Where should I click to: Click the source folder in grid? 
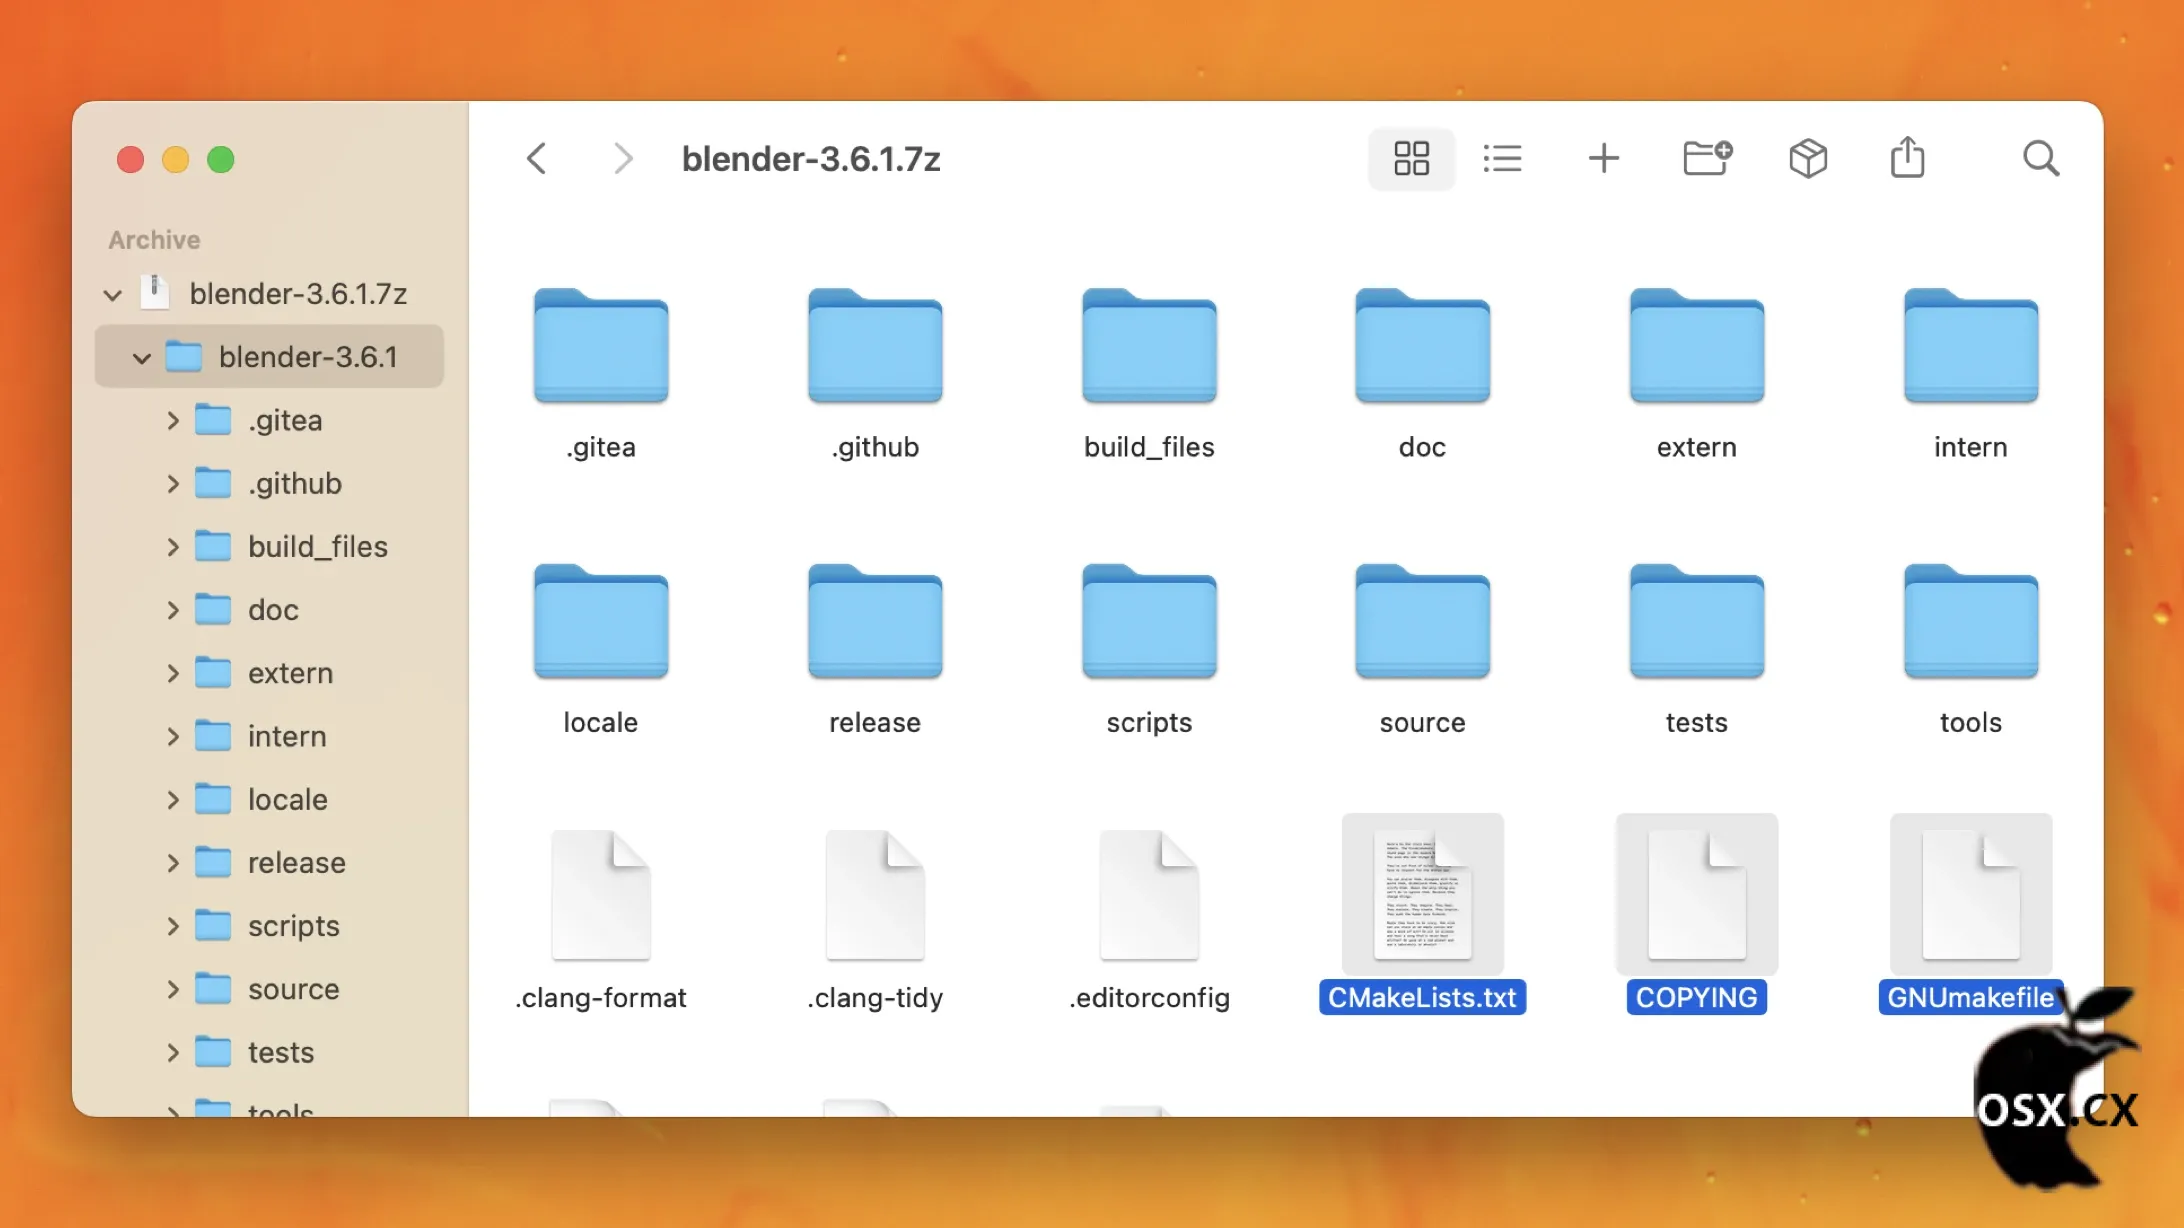1422,623
